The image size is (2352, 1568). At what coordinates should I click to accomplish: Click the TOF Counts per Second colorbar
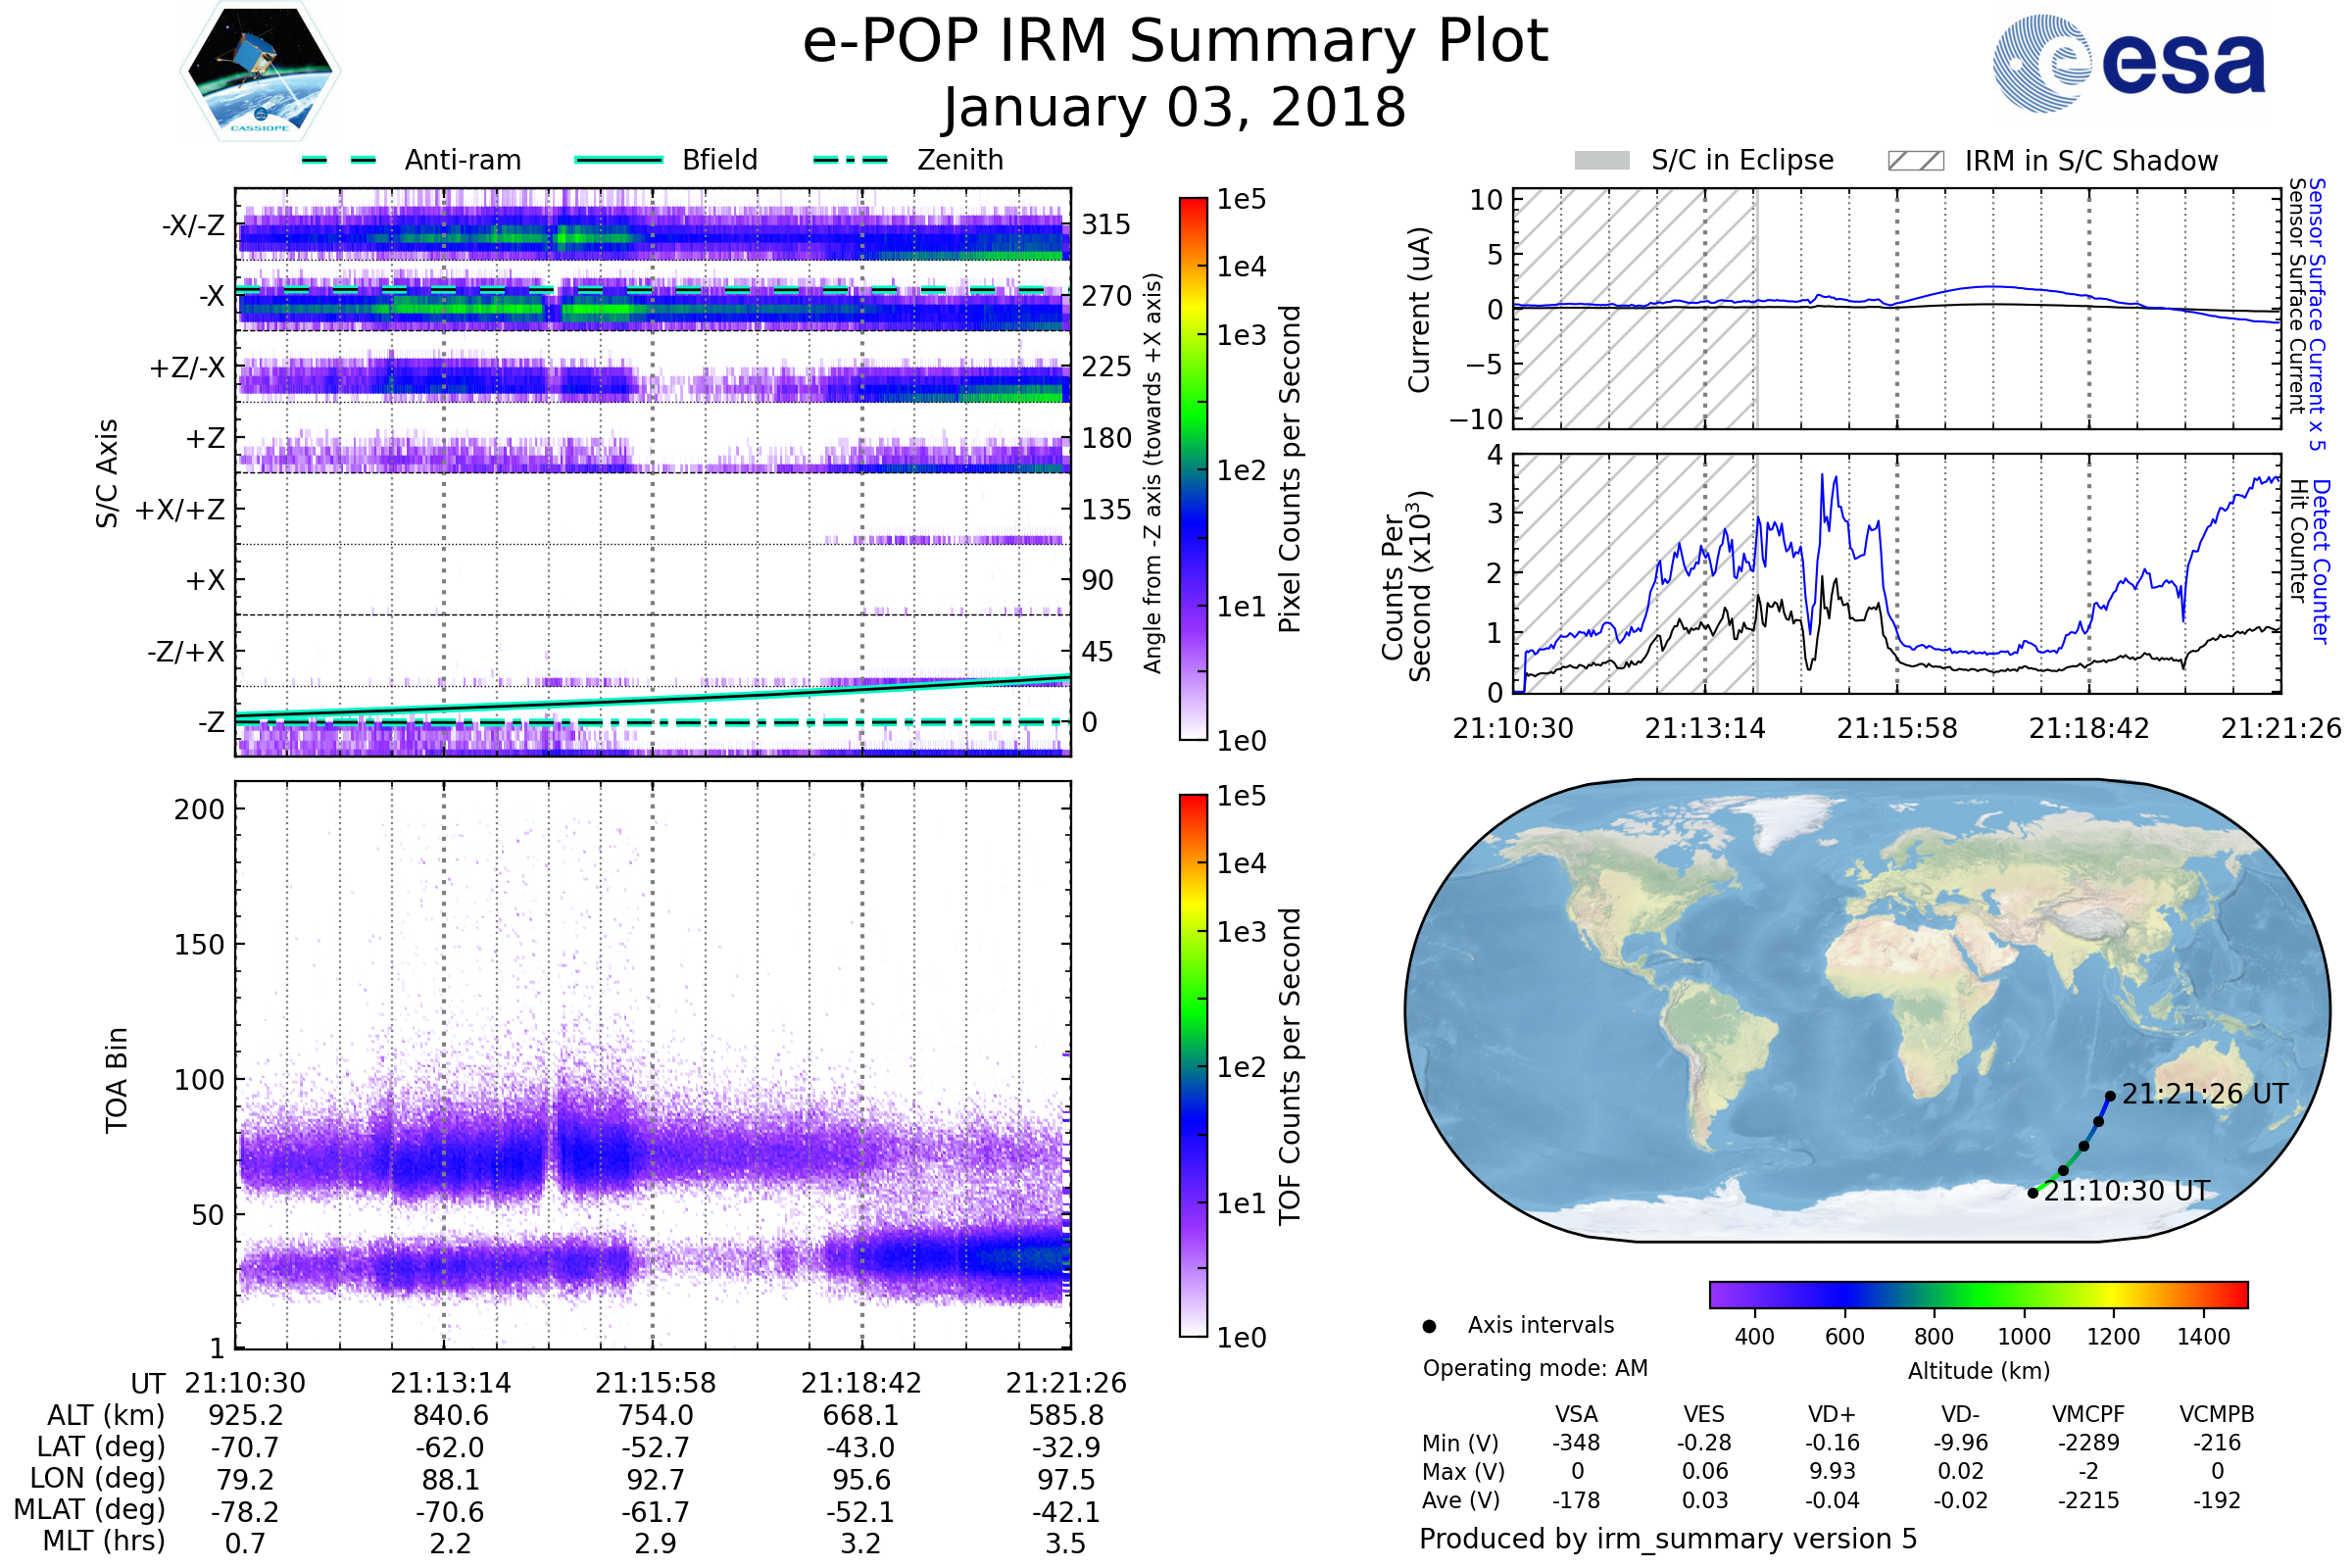(x=1193, y=1065)
